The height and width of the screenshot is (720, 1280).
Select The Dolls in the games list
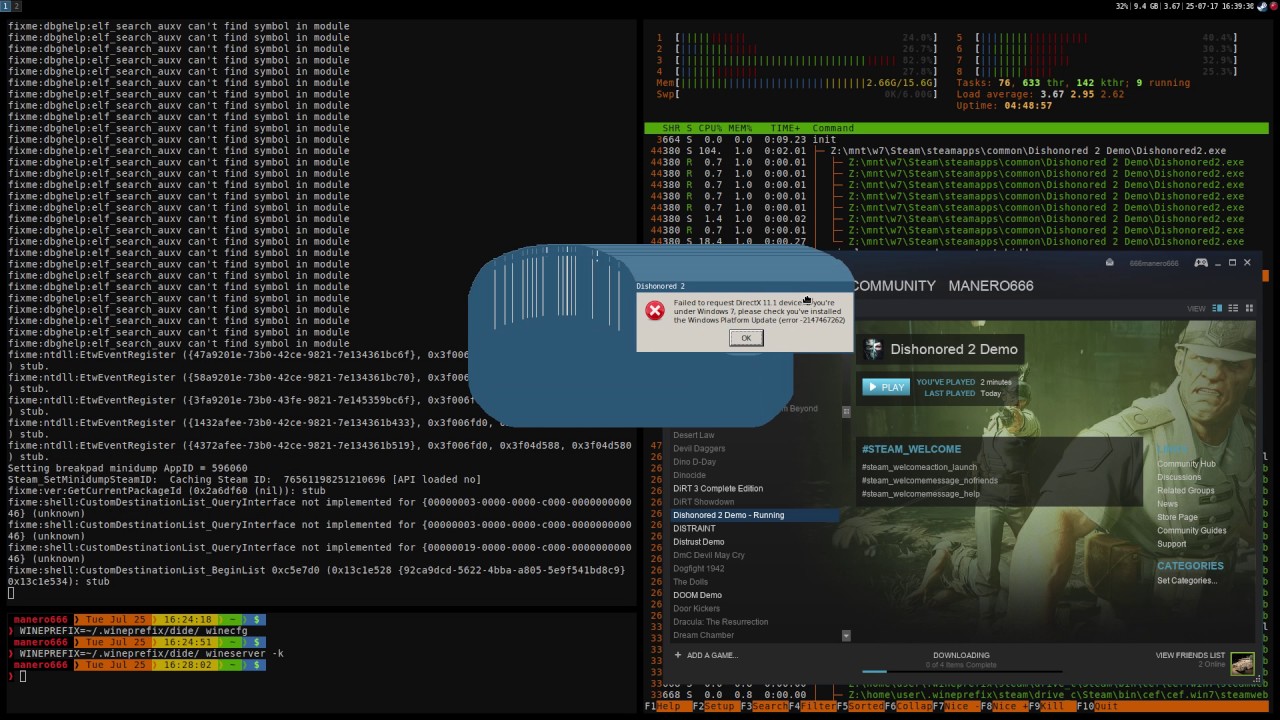point(691,582)
